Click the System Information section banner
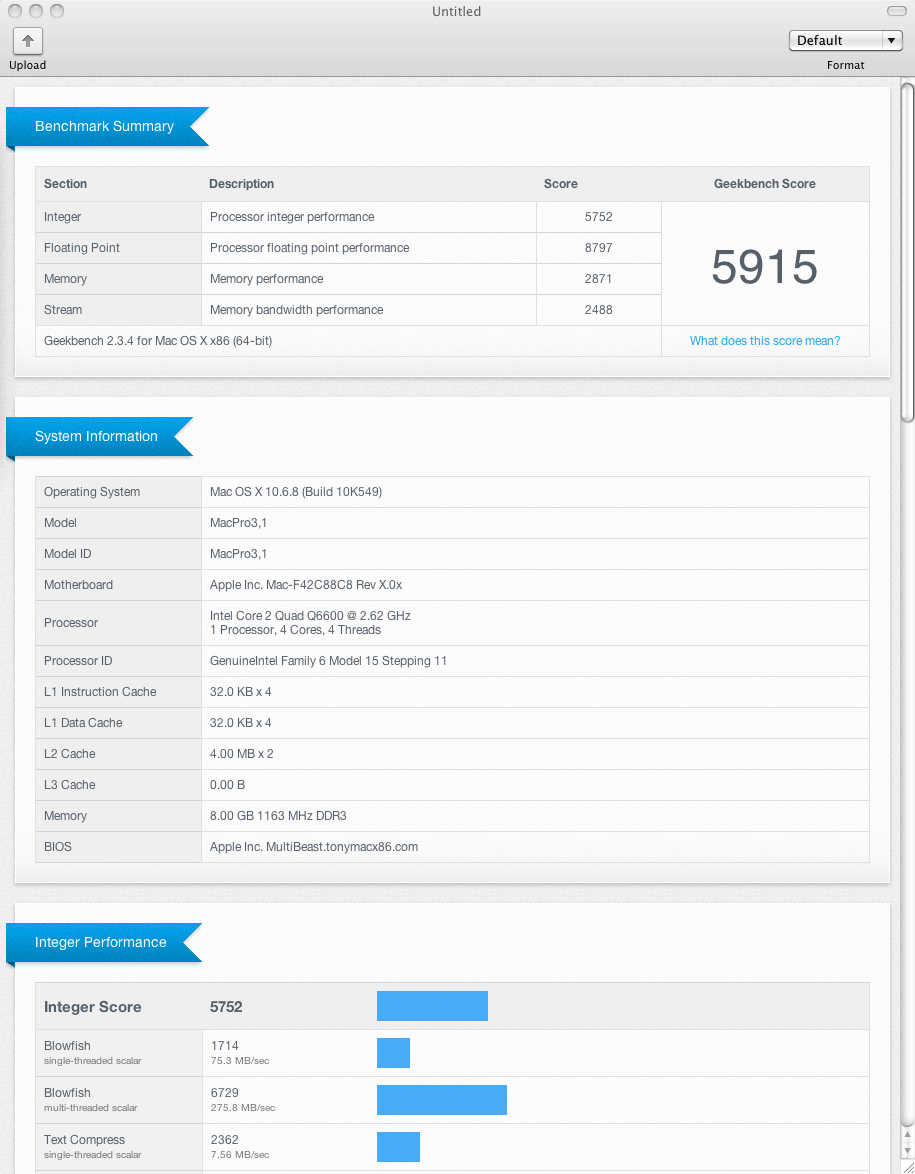Screen dimensions: 915x1174 coord(97,437)
